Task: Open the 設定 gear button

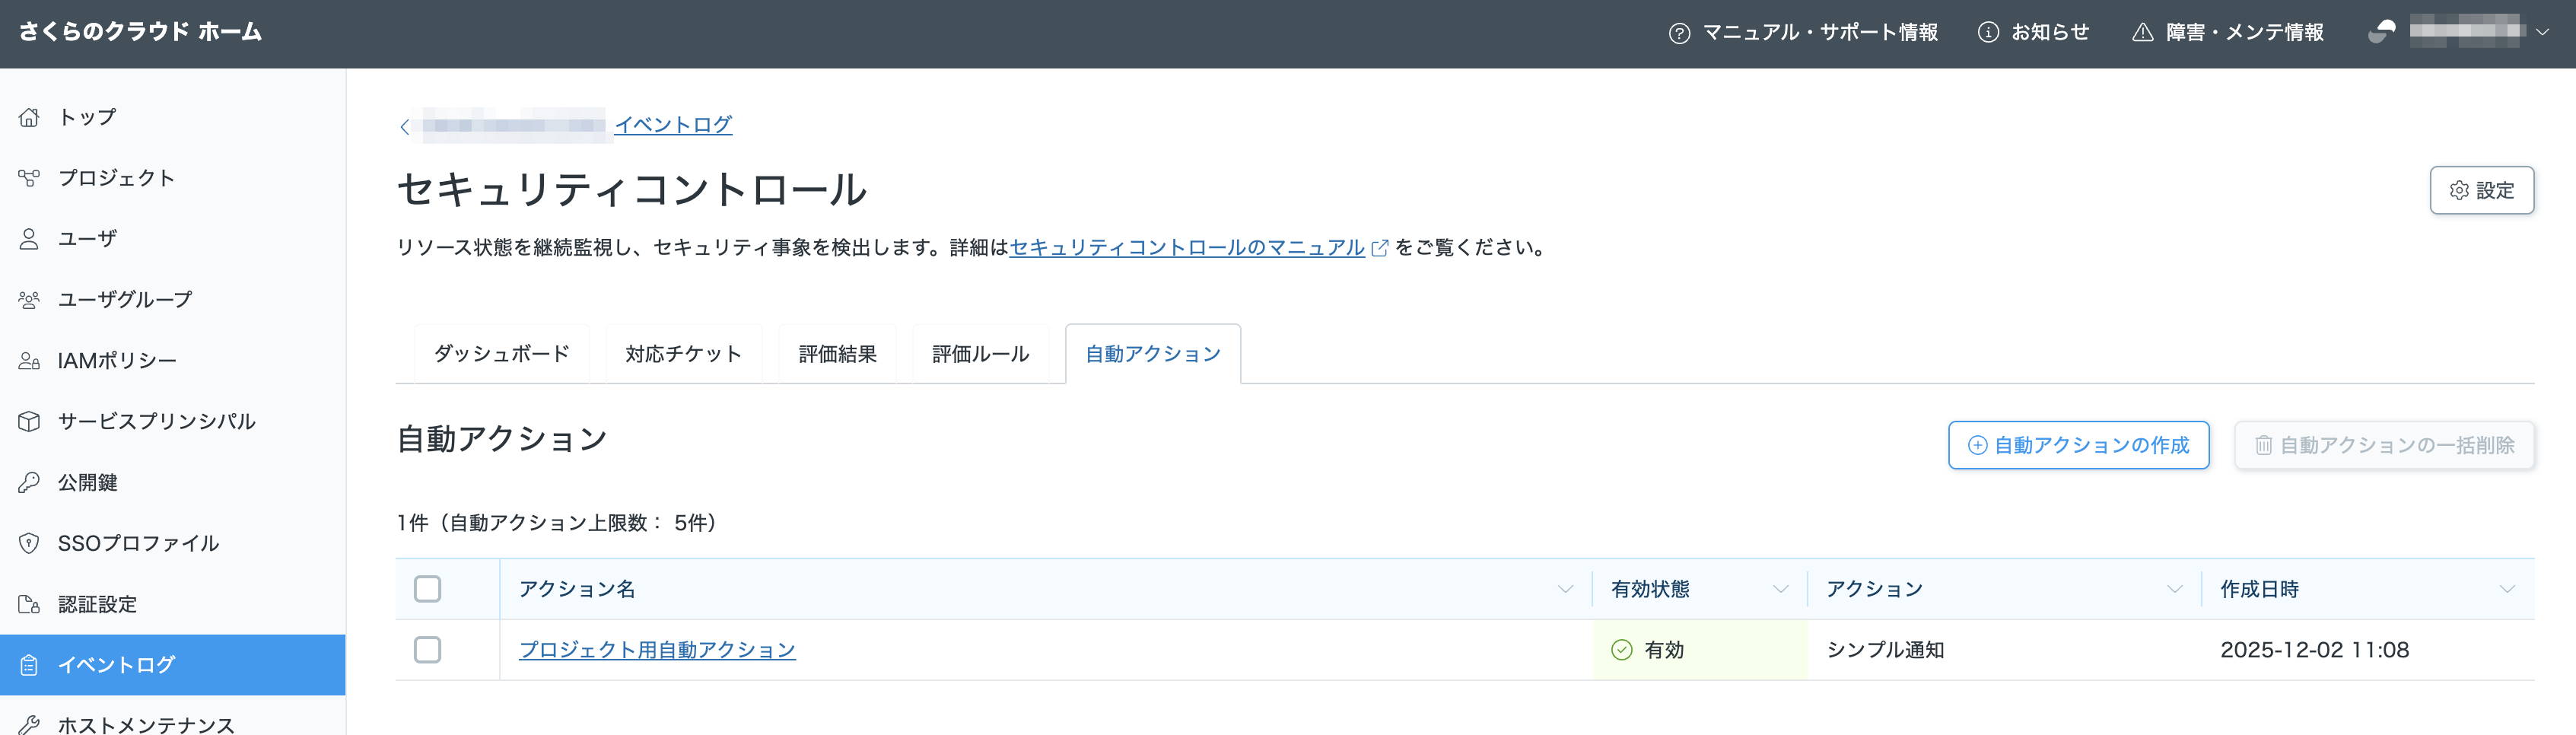Action: tap(2481, 190)
